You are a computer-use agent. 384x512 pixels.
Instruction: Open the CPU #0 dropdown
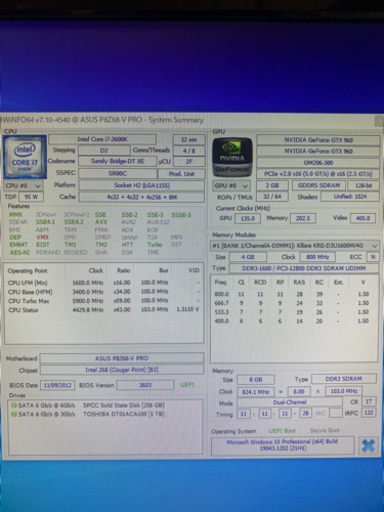(23, 186)
